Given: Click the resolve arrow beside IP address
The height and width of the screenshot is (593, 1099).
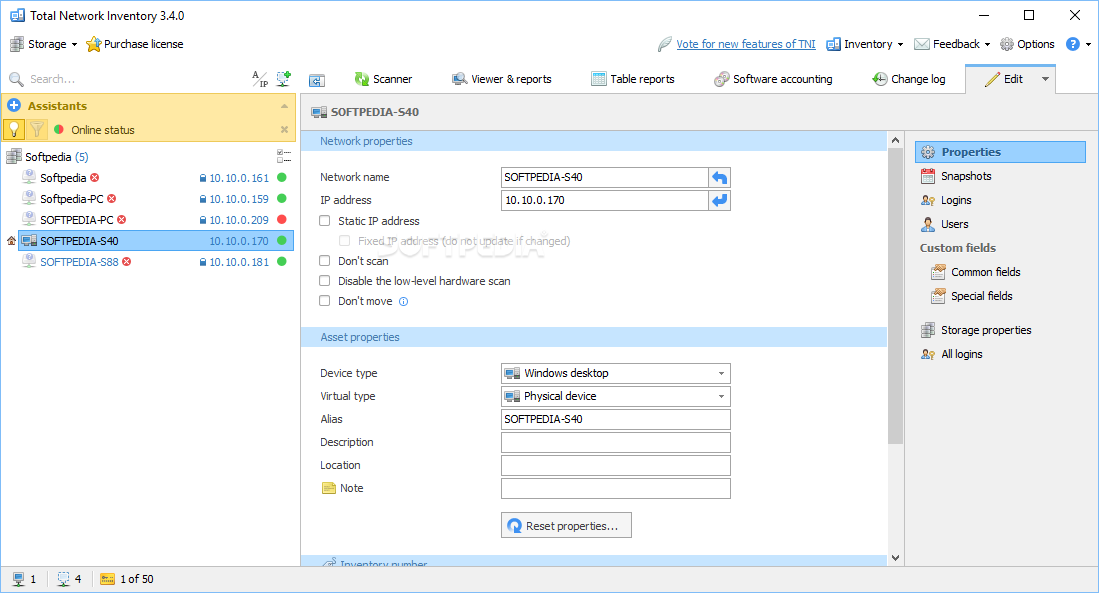Looking at the screenshot, I should pyautogui.click(x=720, y=200).
